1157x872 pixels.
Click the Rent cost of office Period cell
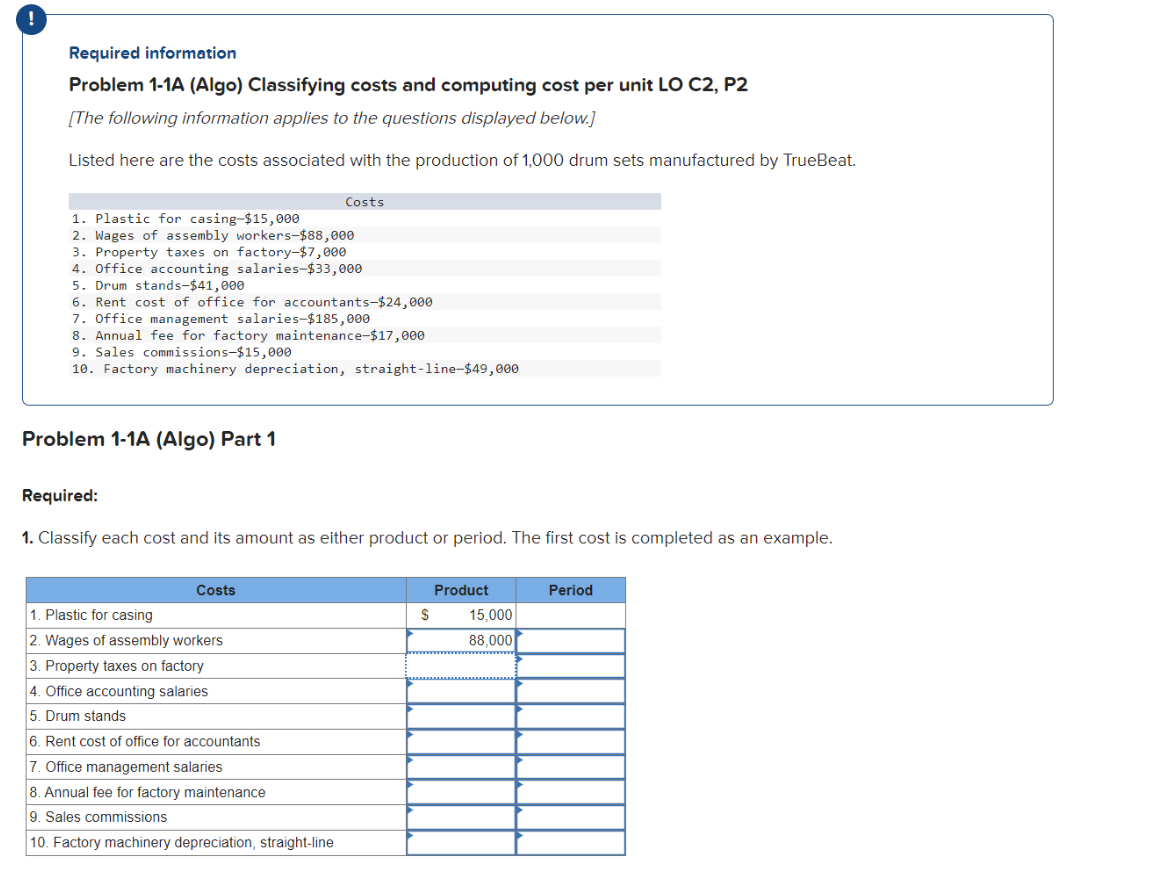570,741
